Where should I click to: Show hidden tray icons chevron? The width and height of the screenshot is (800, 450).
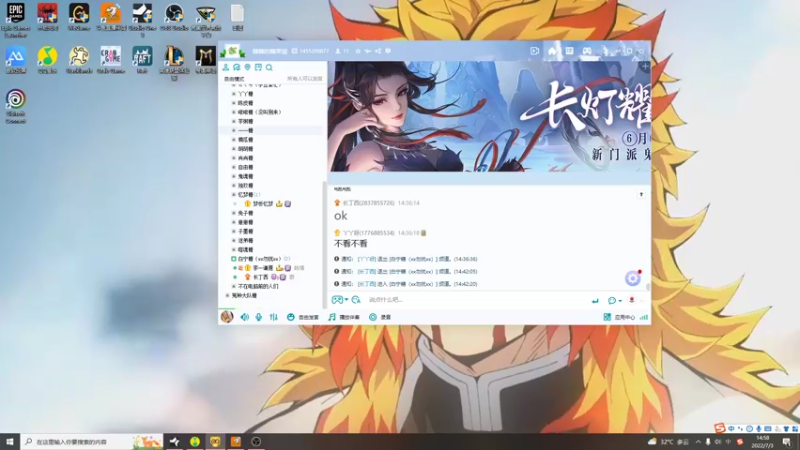[x=698, y=441]
